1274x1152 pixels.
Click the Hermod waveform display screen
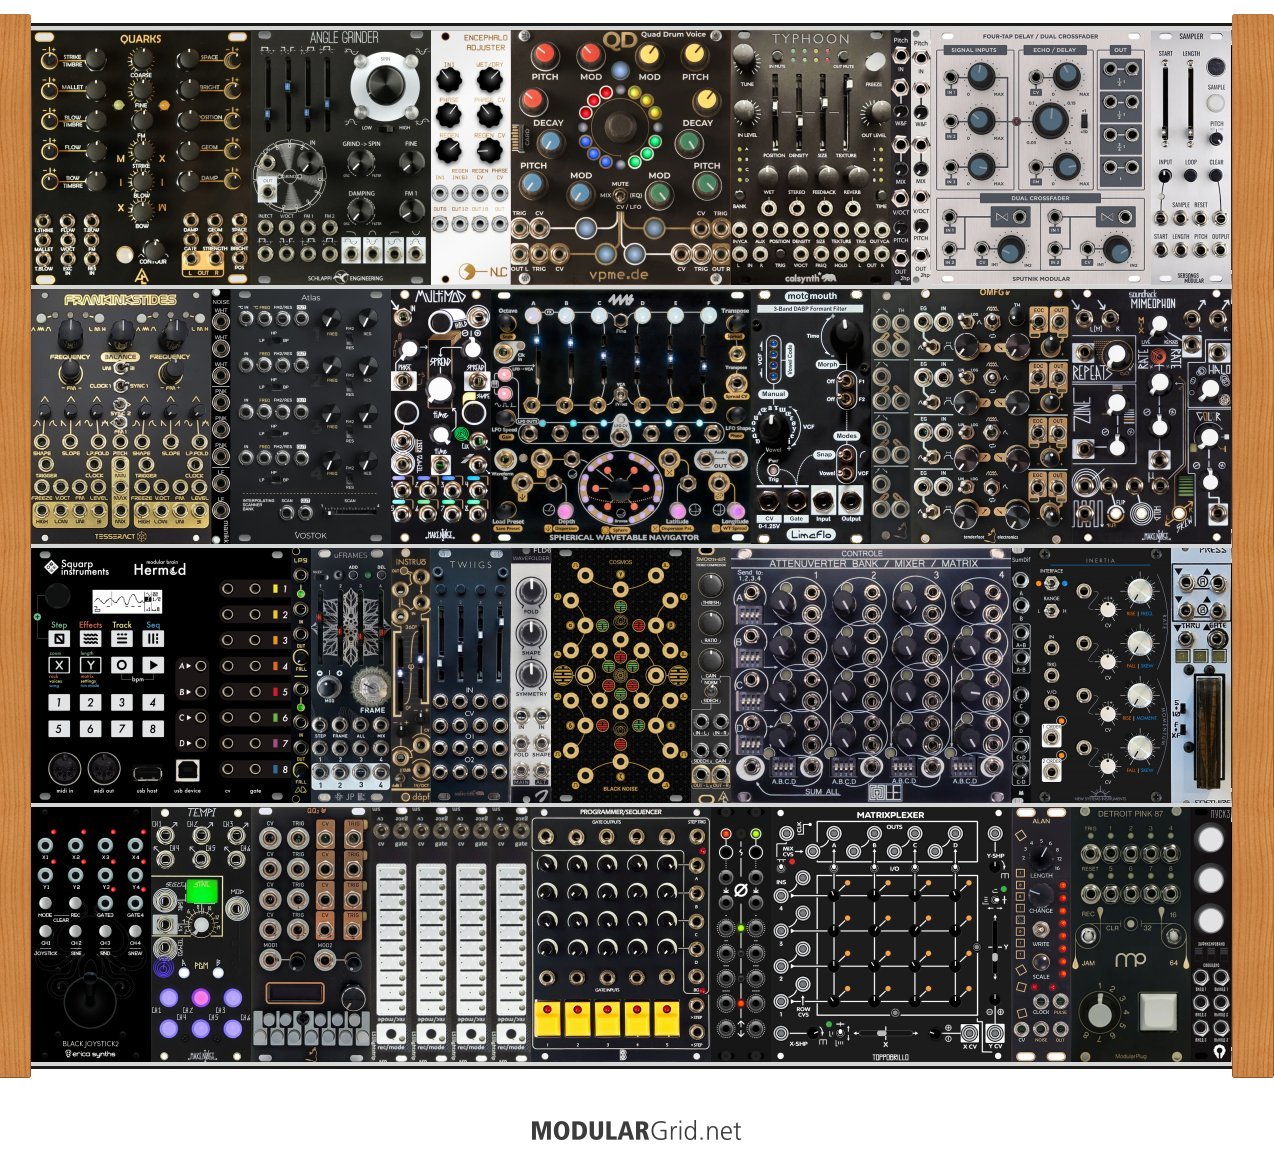click(126, 603)
